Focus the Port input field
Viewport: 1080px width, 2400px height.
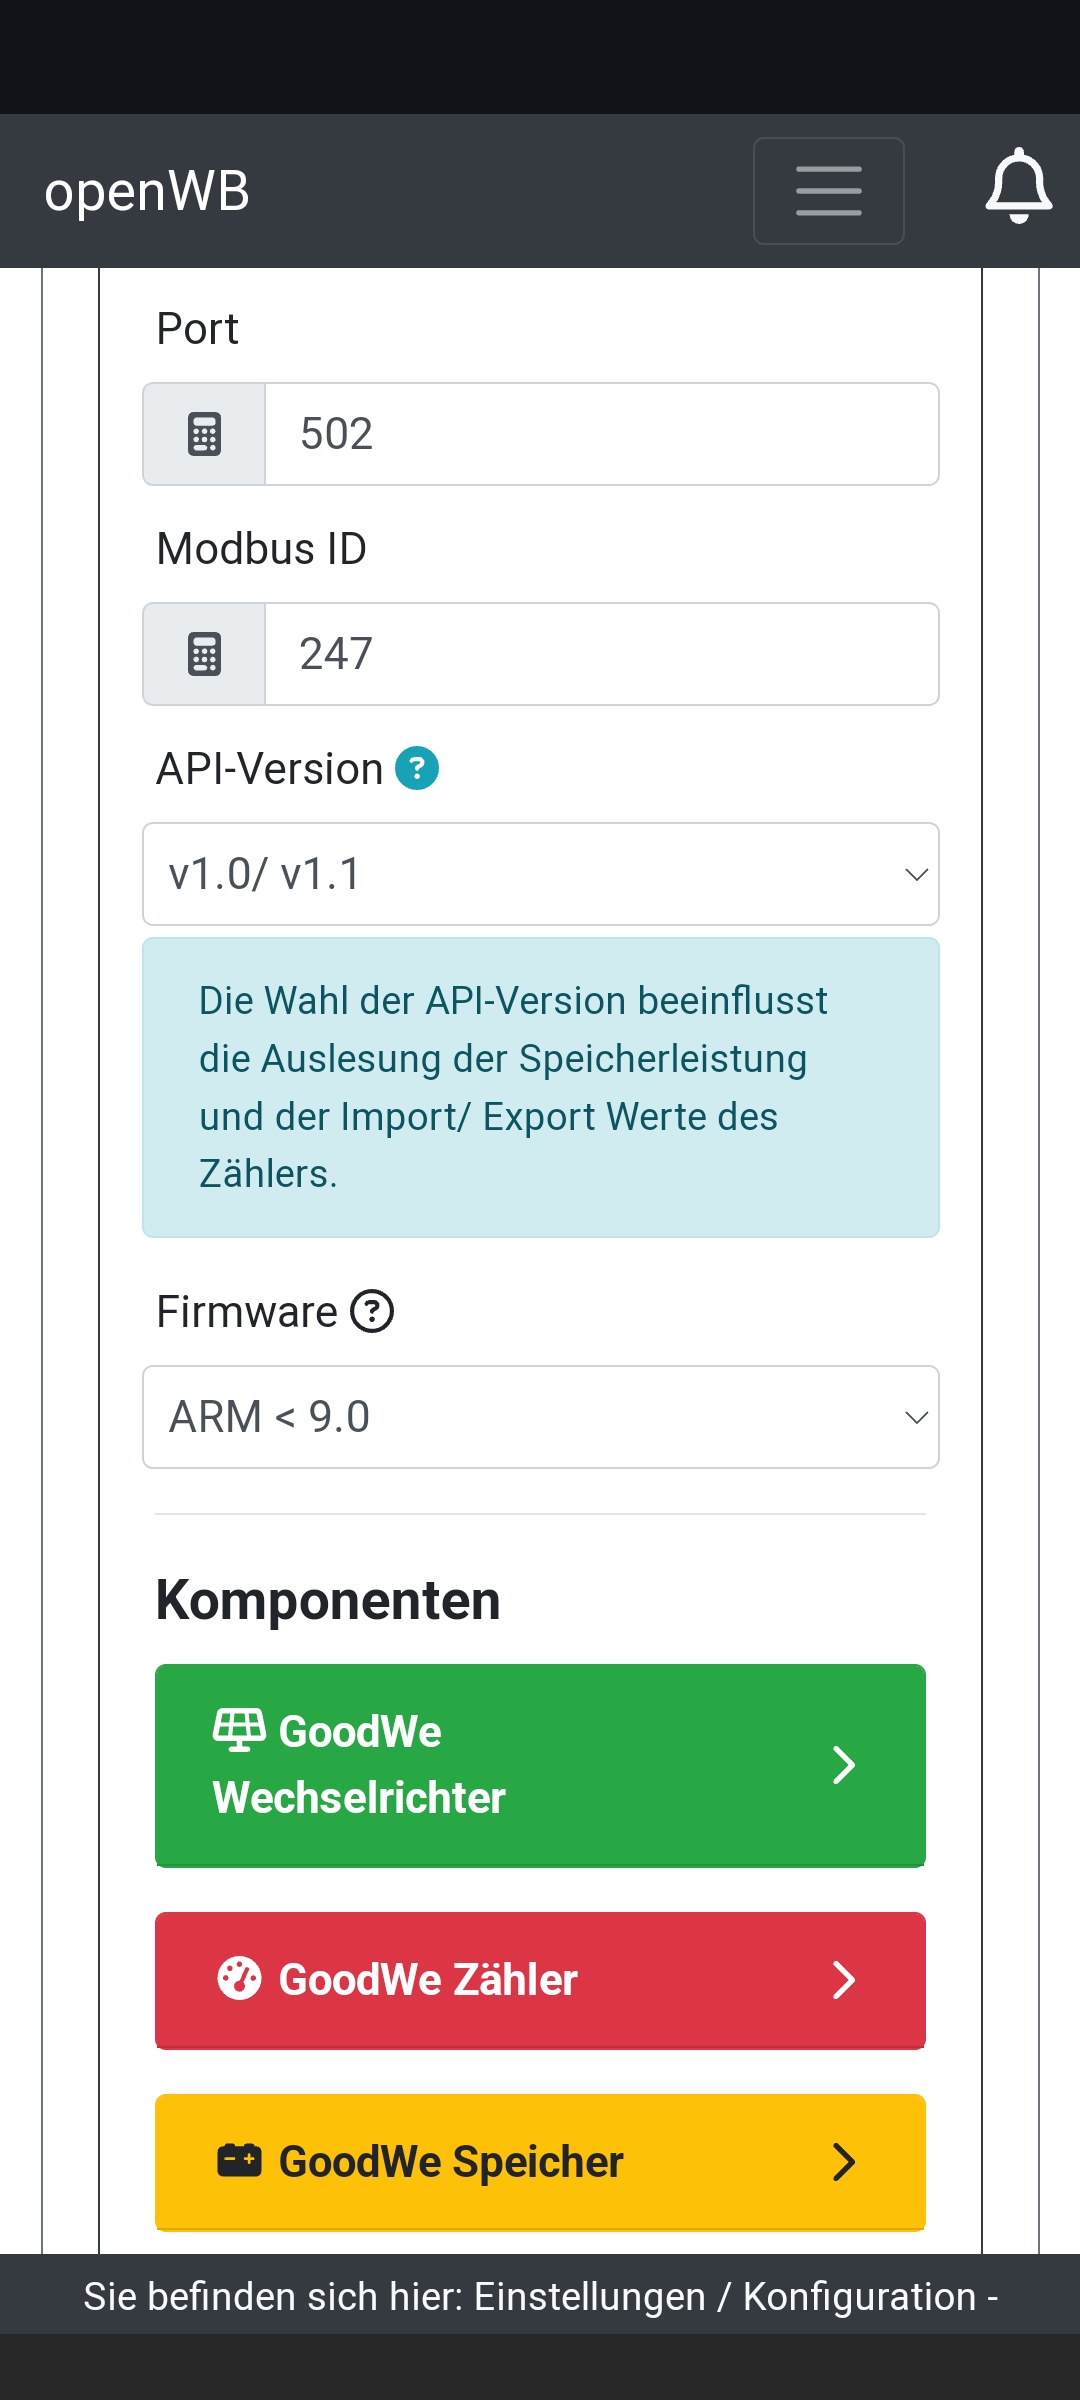[601, 434]
